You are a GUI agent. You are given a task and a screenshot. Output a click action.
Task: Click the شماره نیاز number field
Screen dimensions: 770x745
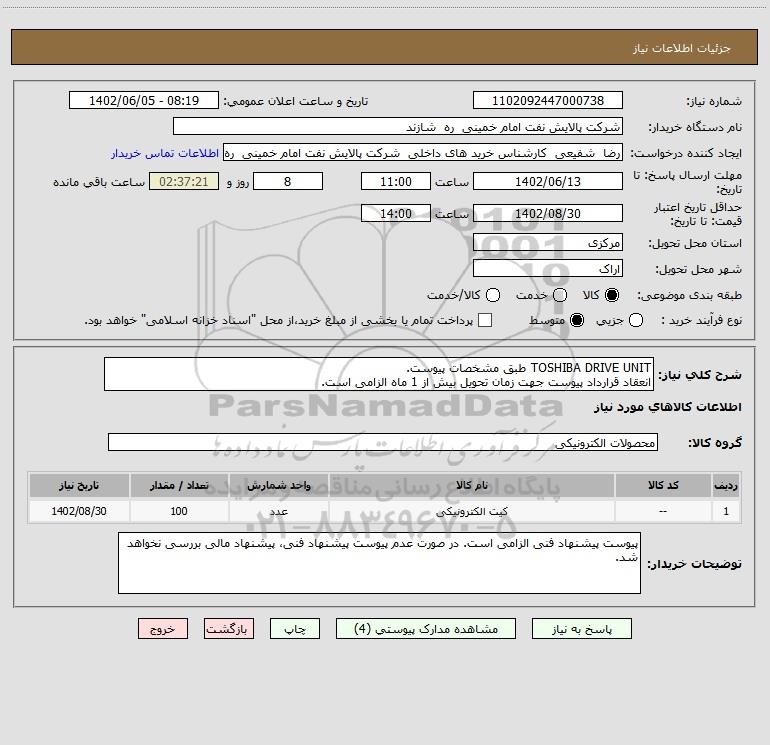tap(548, 100)
